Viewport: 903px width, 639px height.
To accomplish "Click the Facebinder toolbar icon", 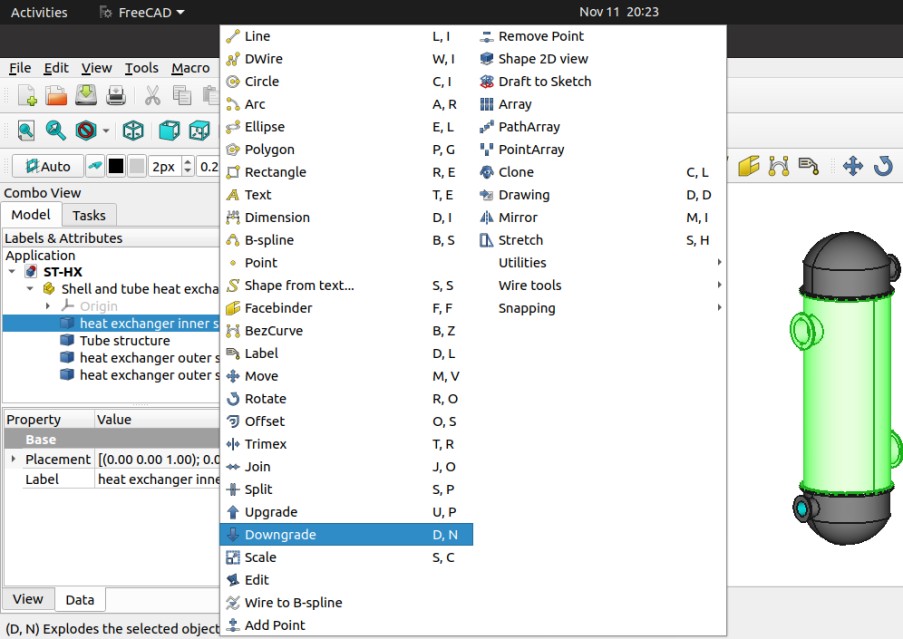I will click(749, 166).
